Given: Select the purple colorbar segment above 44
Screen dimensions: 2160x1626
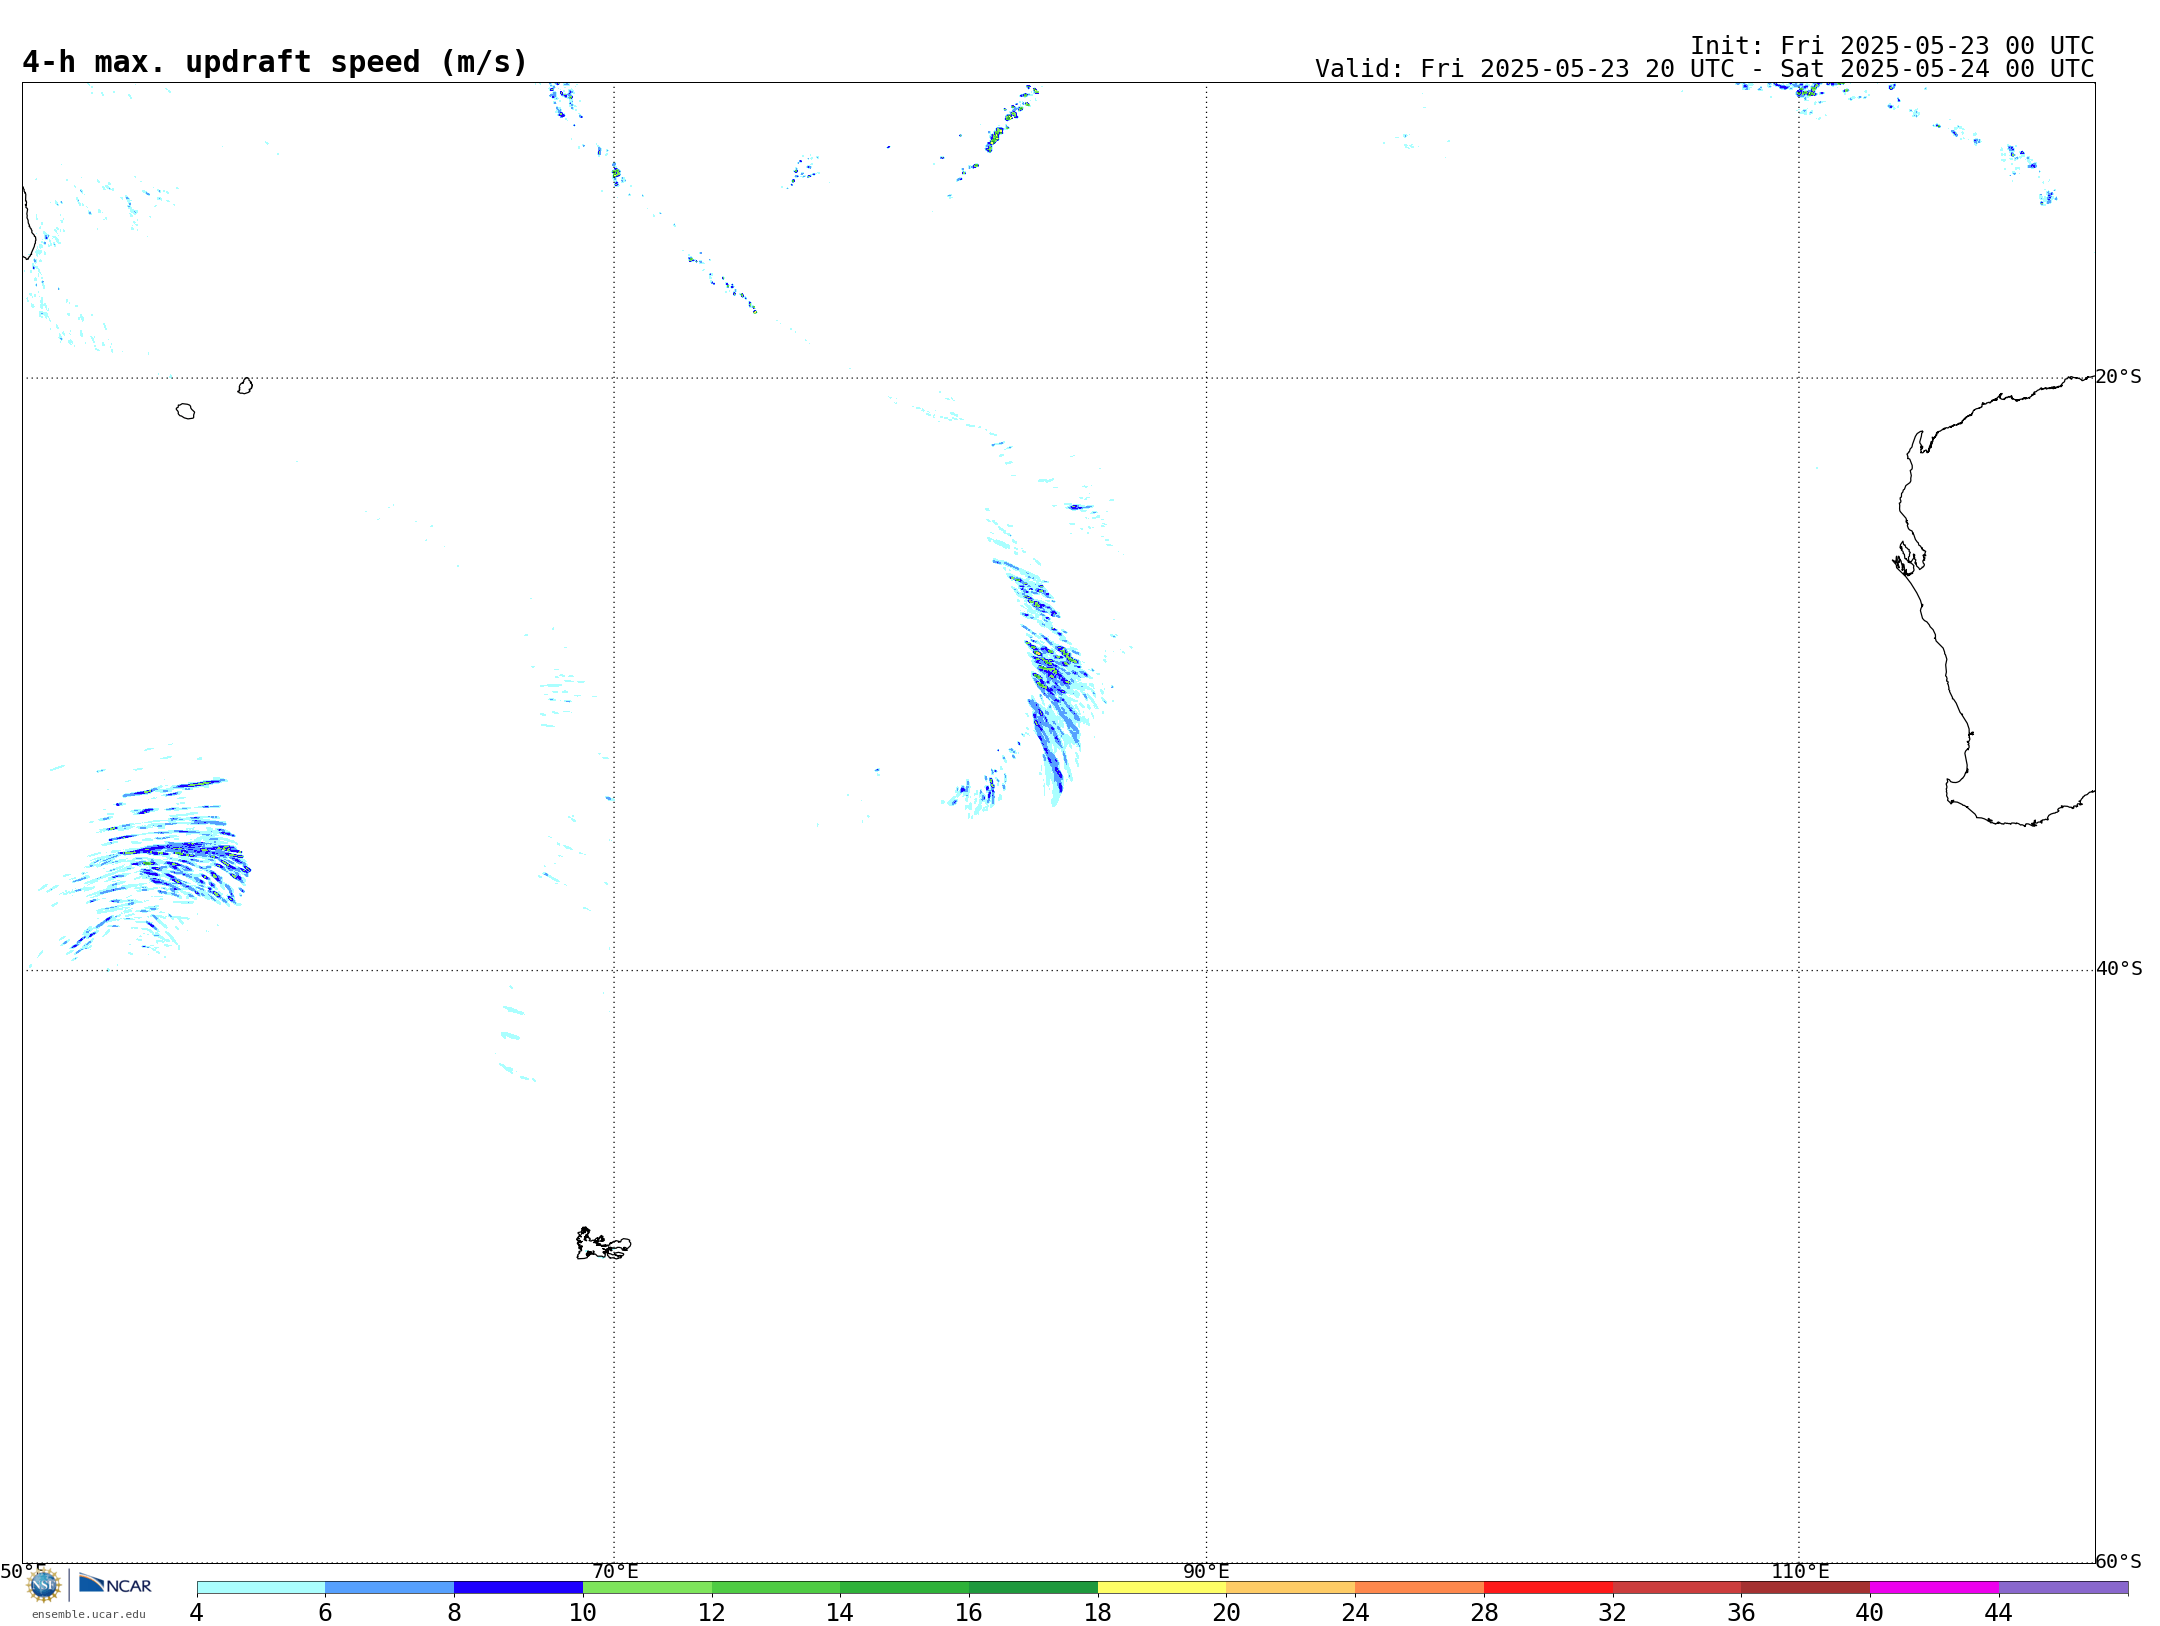Looking at the screenshot, I should tap(2064, 1588).
